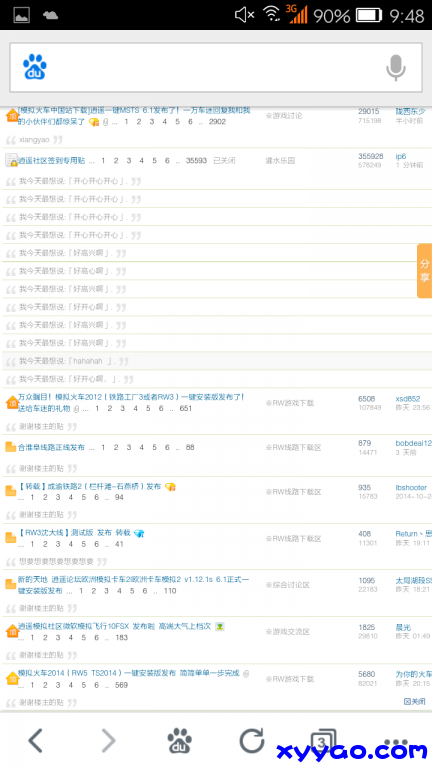Go back with the left arrow button
Viewport: 432px width, 768px height.
click(x=35, y=740)
